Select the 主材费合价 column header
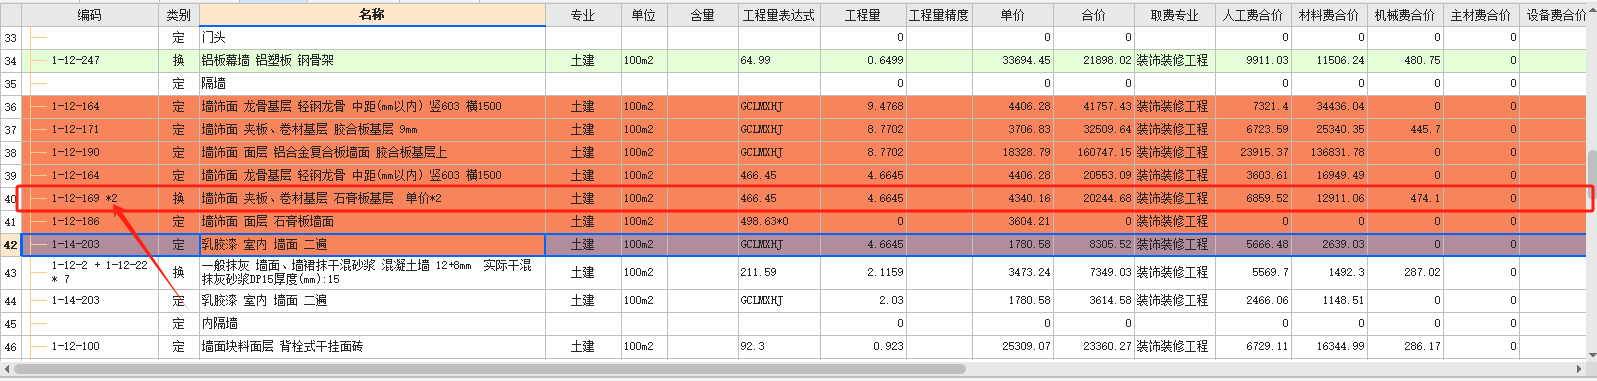The image size is (1597, 381). coord(1481,15)
